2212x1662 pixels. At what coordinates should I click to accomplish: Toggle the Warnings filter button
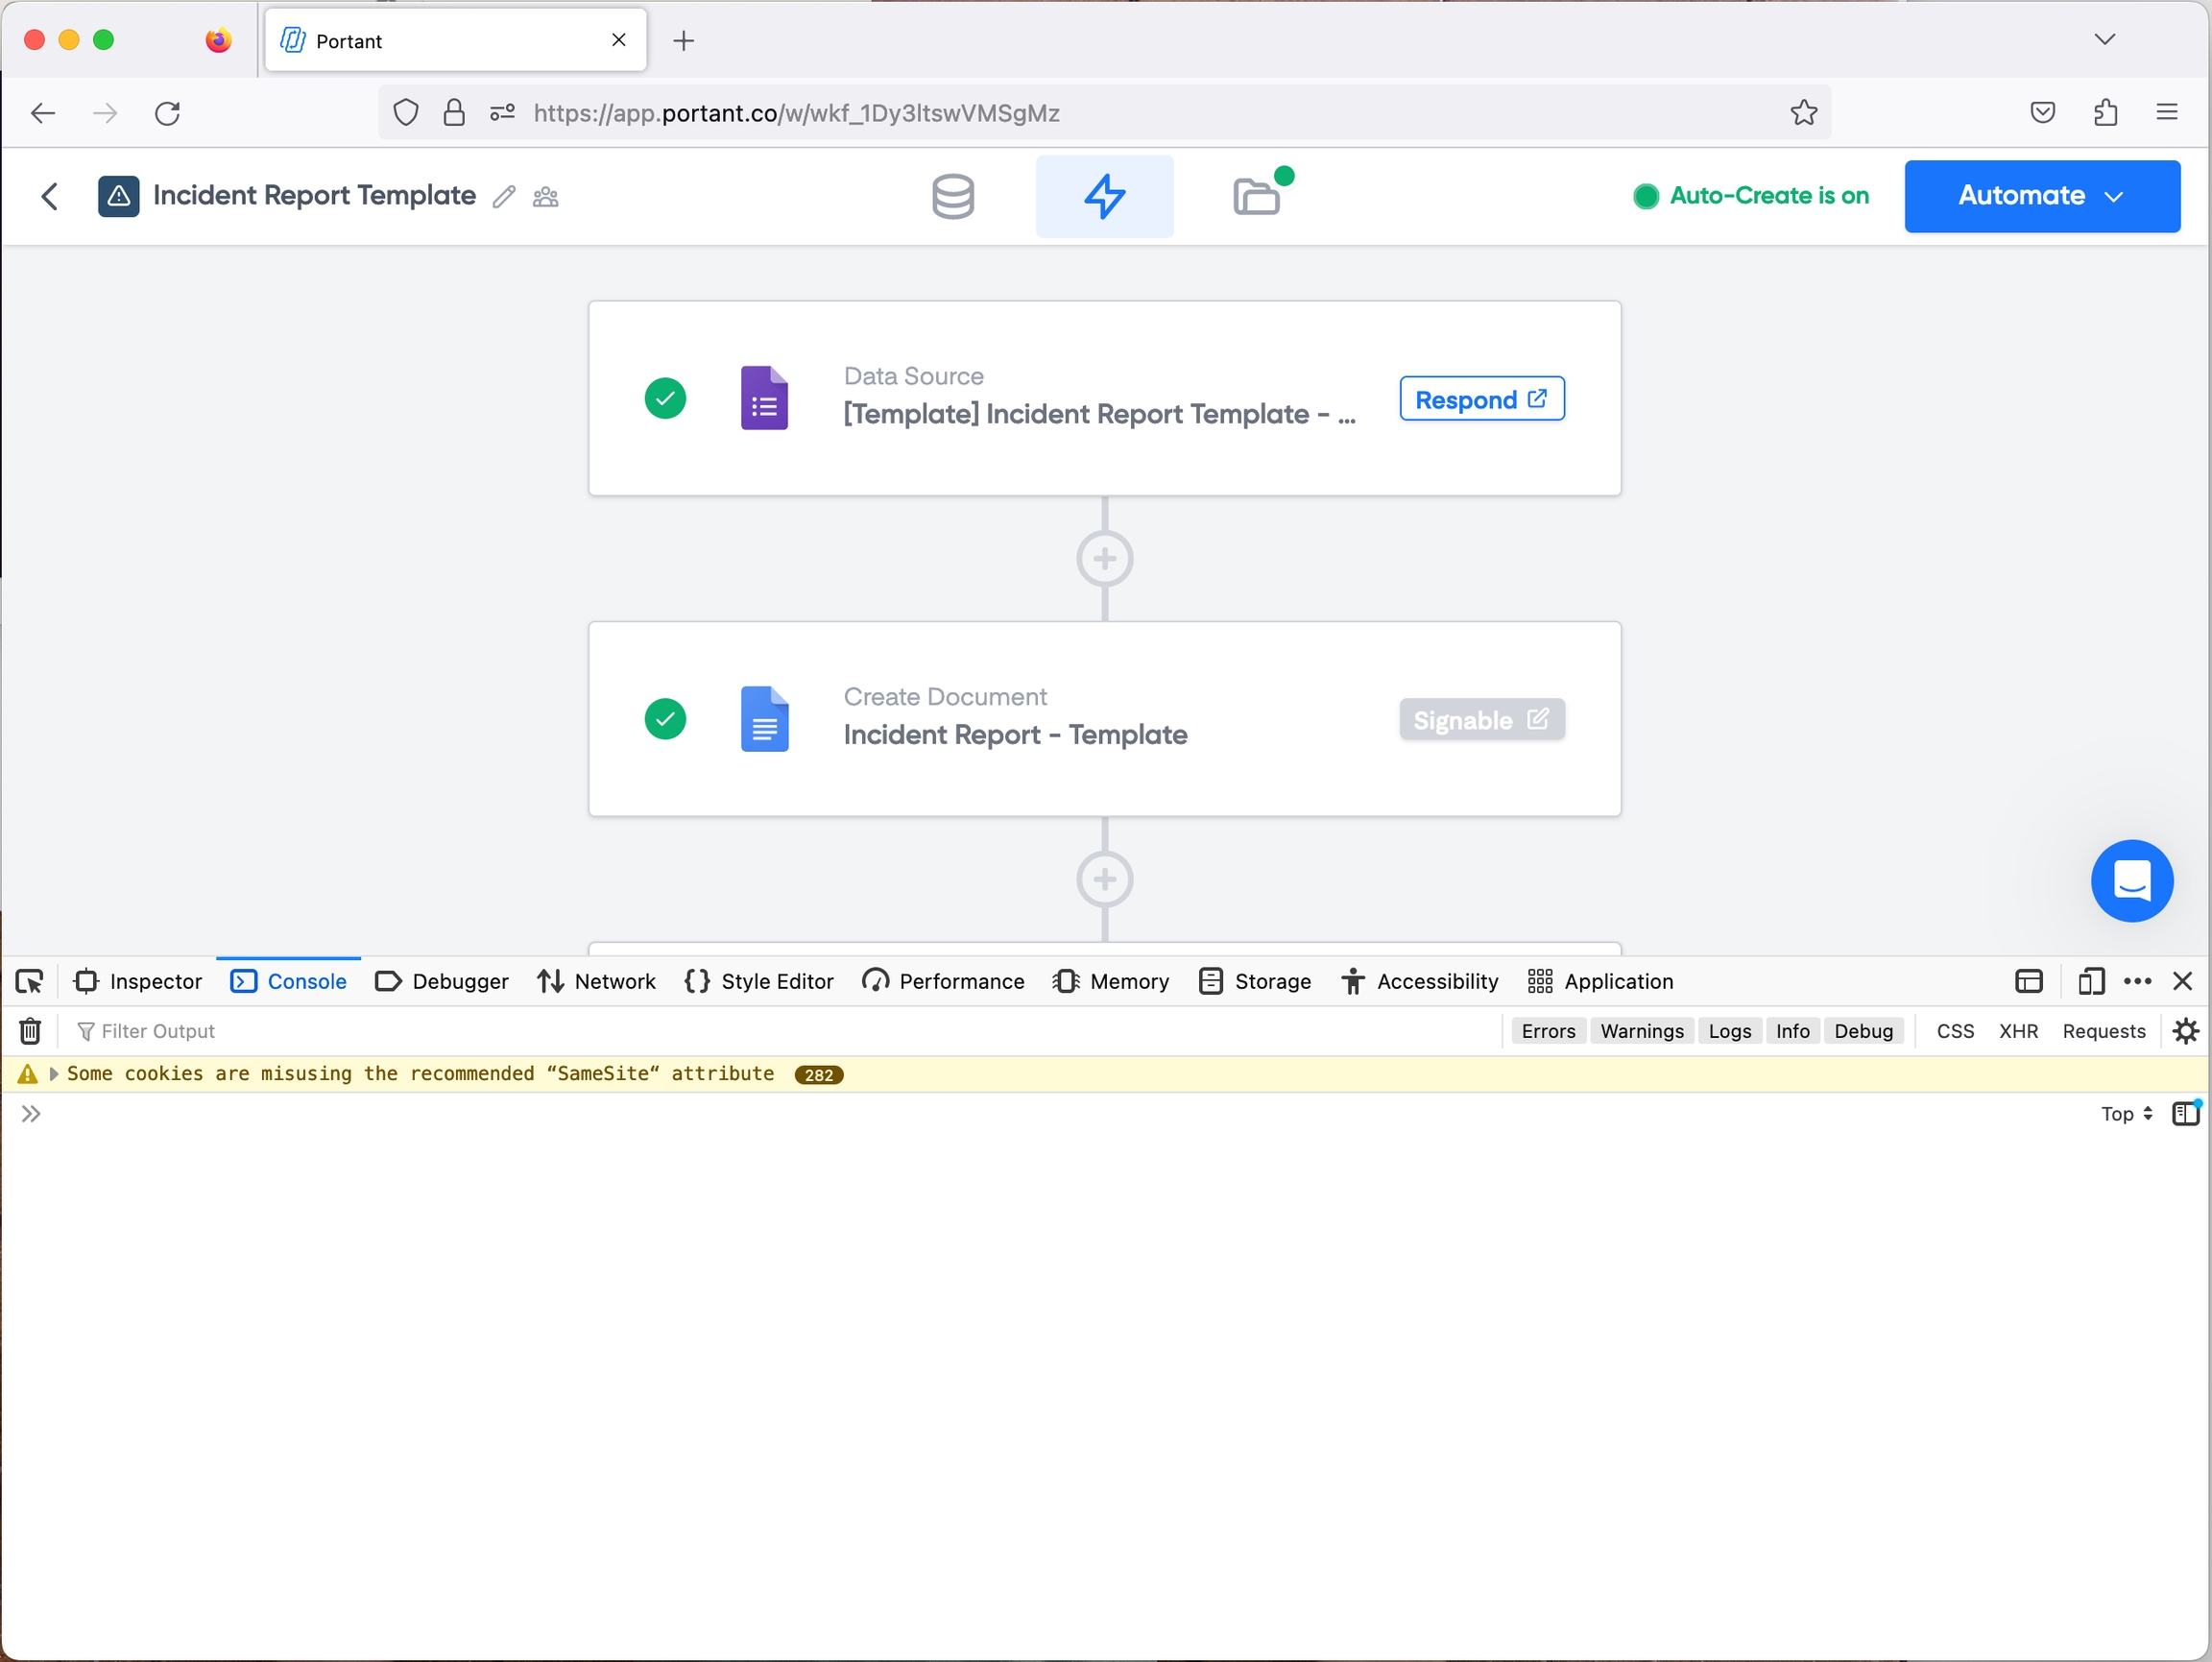click(1641, 1031)
